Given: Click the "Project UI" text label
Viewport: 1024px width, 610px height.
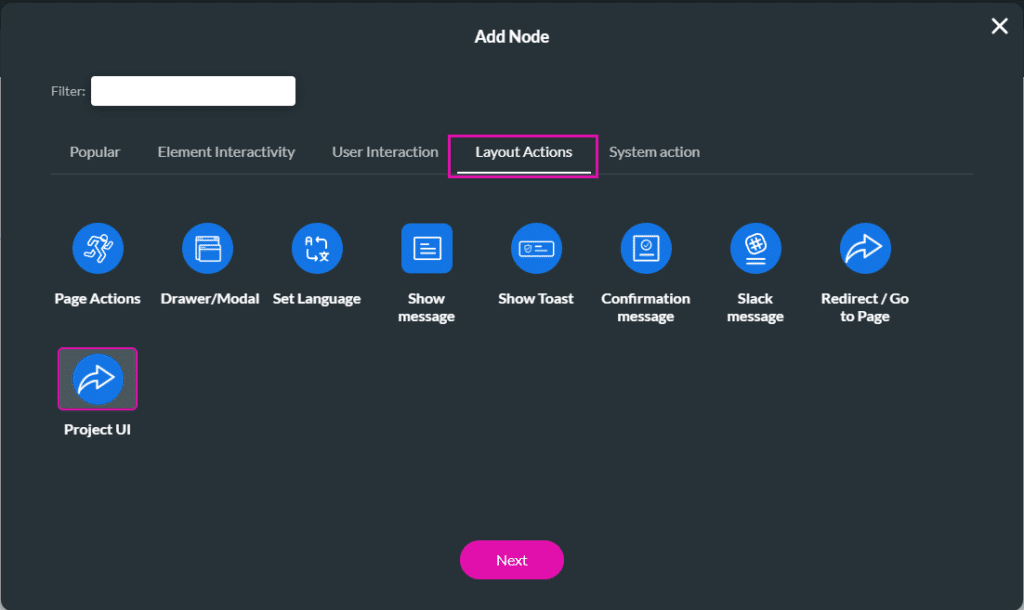Looking at the screenshot, I should [x=98, y=430].
